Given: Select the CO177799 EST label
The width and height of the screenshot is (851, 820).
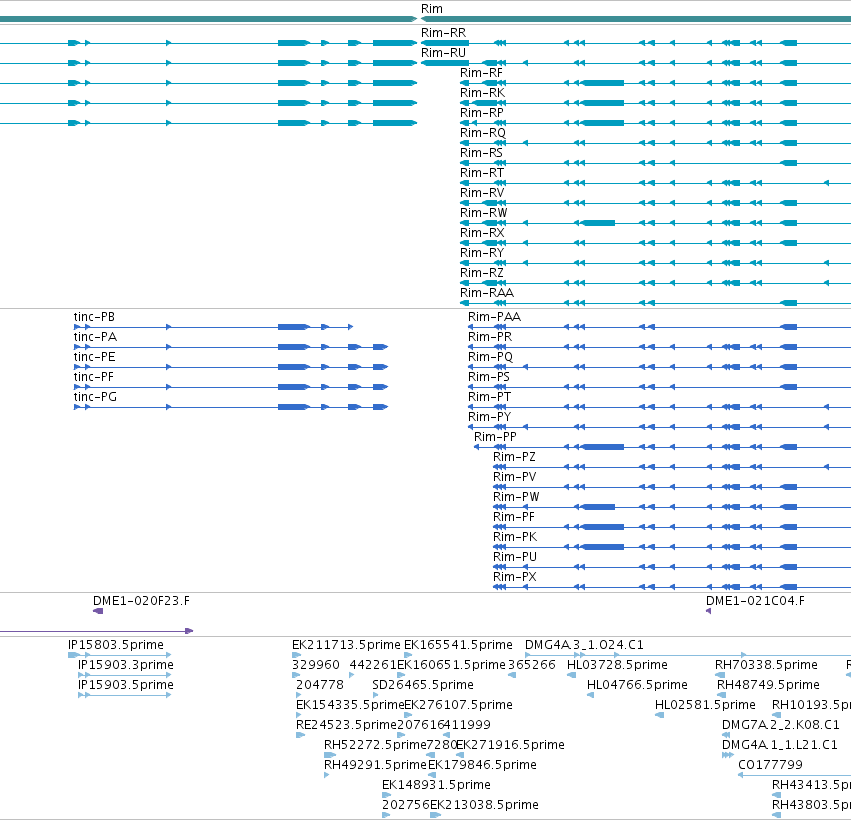Looking at the screenshot, I should [770, 765].
